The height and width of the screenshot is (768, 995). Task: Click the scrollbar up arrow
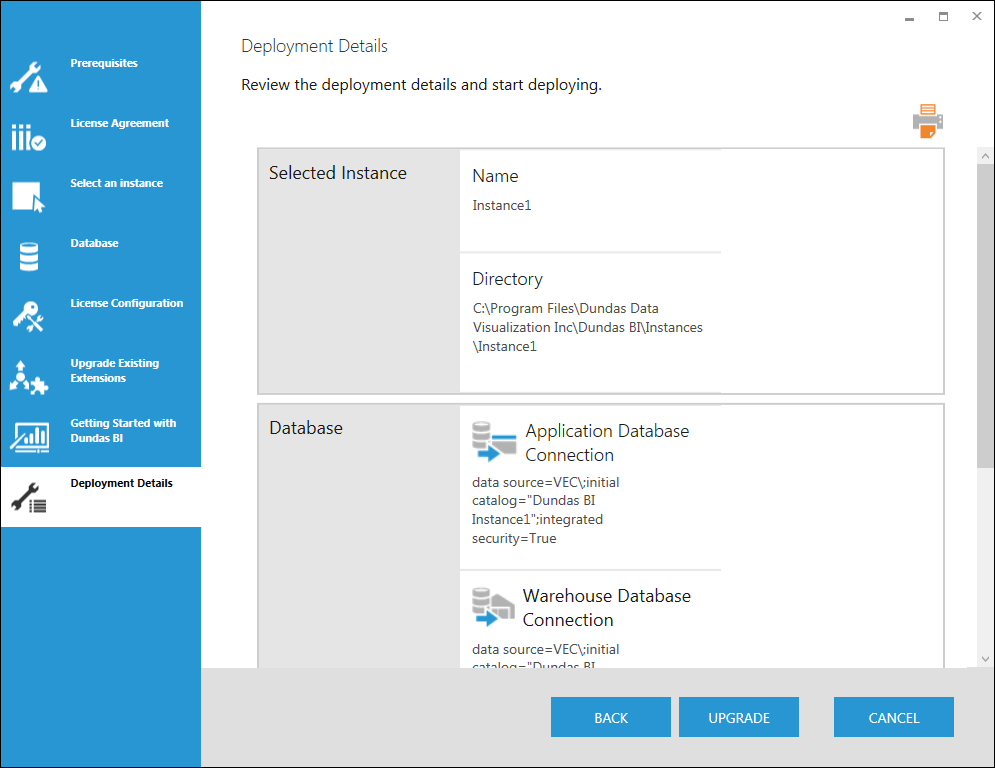(985, 156)
